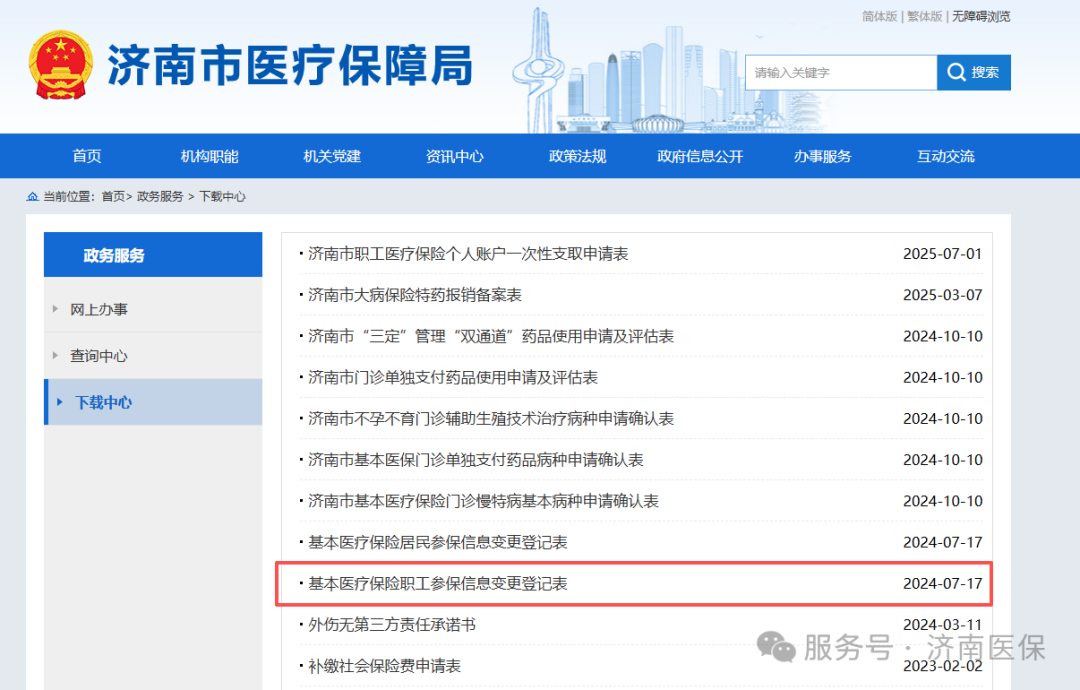Open 外伤无第三方责任承诺书 document link
Viewport: 1080px width, 690px height.
[391, 625]
